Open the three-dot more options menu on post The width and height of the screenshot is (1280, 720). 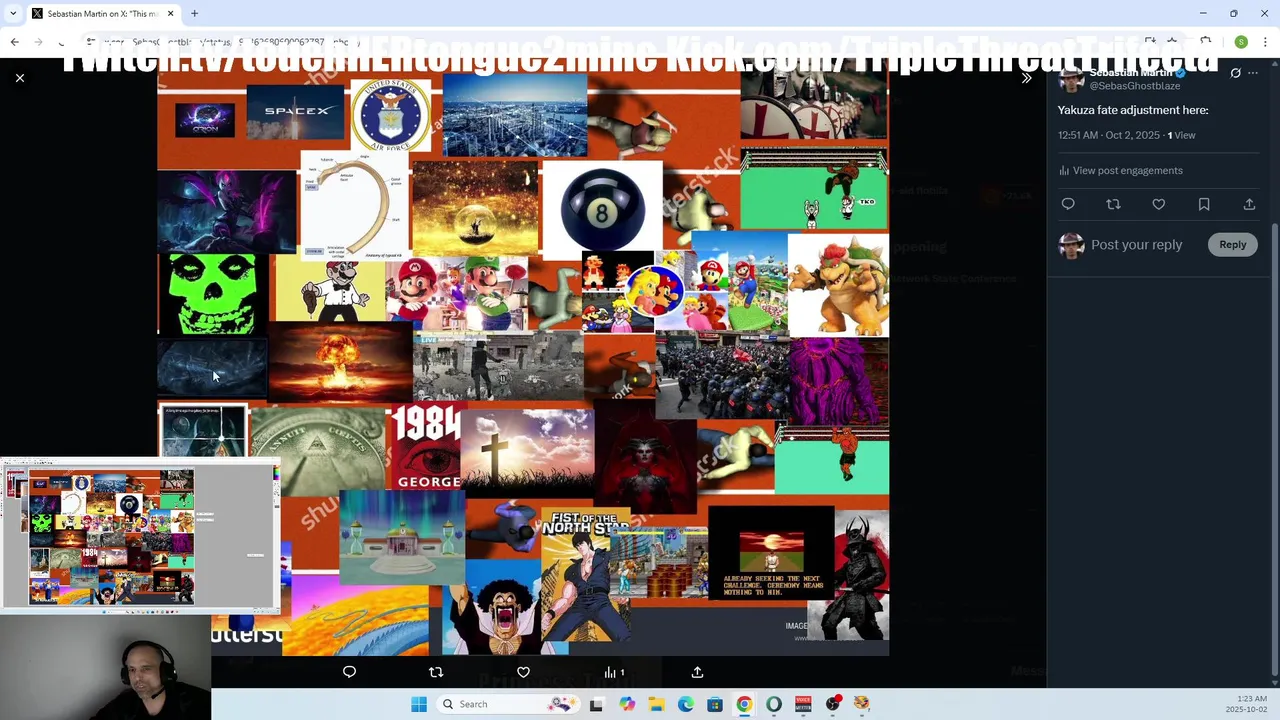coord(1253,73)
